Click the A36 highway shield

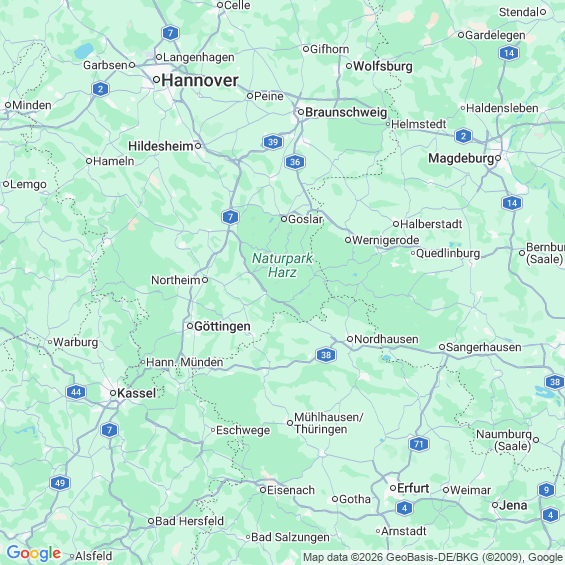click(295, 162)
